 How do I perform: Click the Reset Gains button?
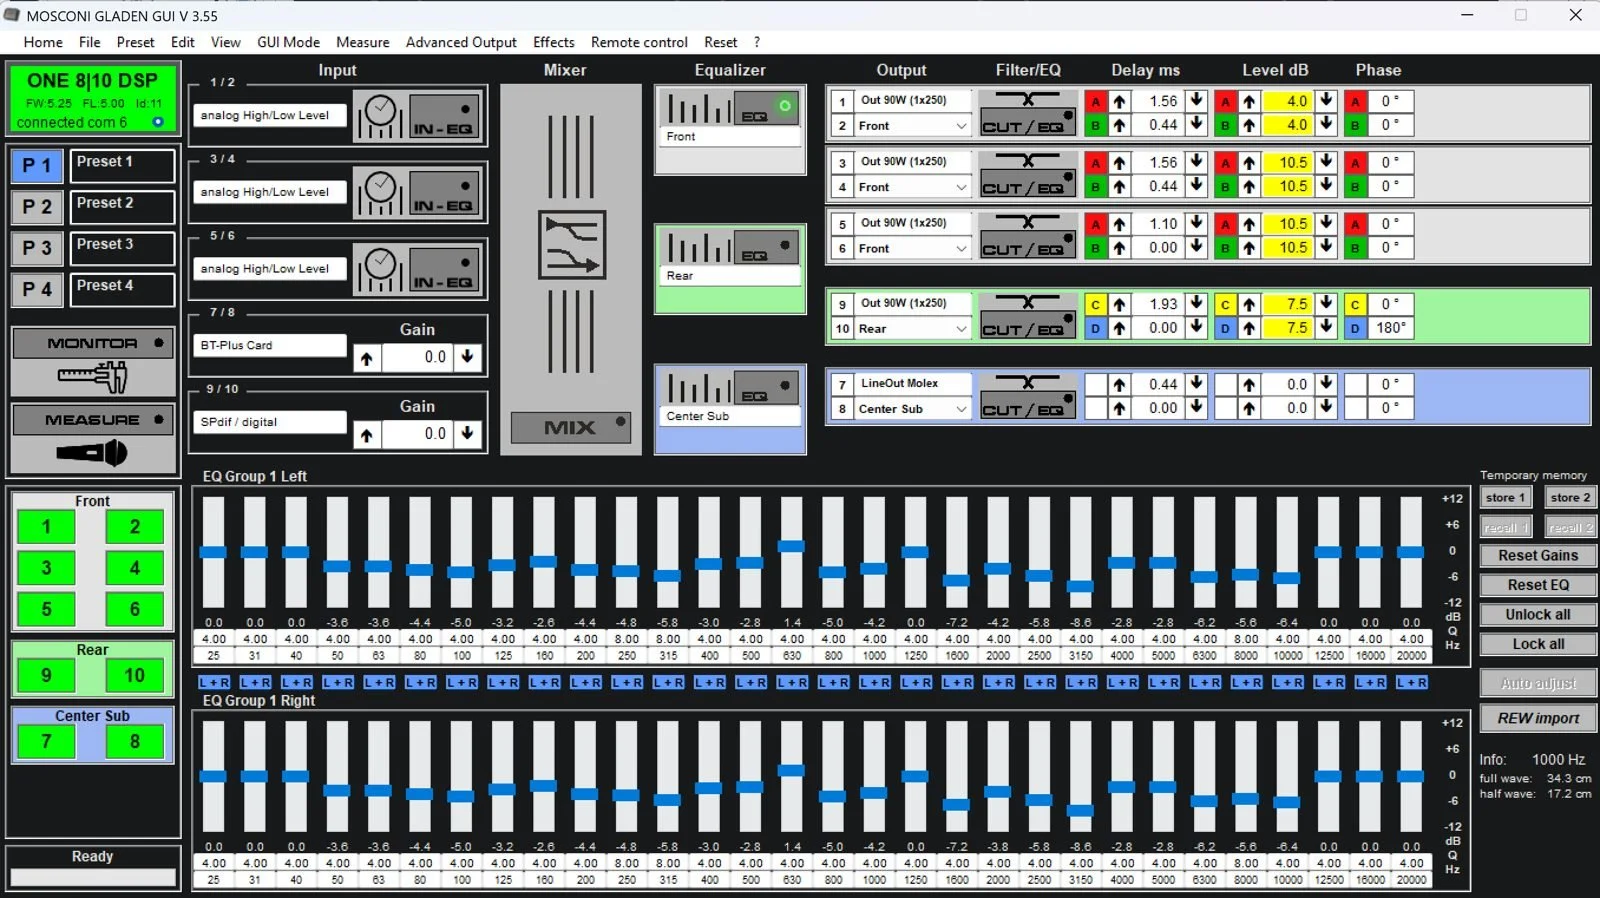pos(1538,556)
